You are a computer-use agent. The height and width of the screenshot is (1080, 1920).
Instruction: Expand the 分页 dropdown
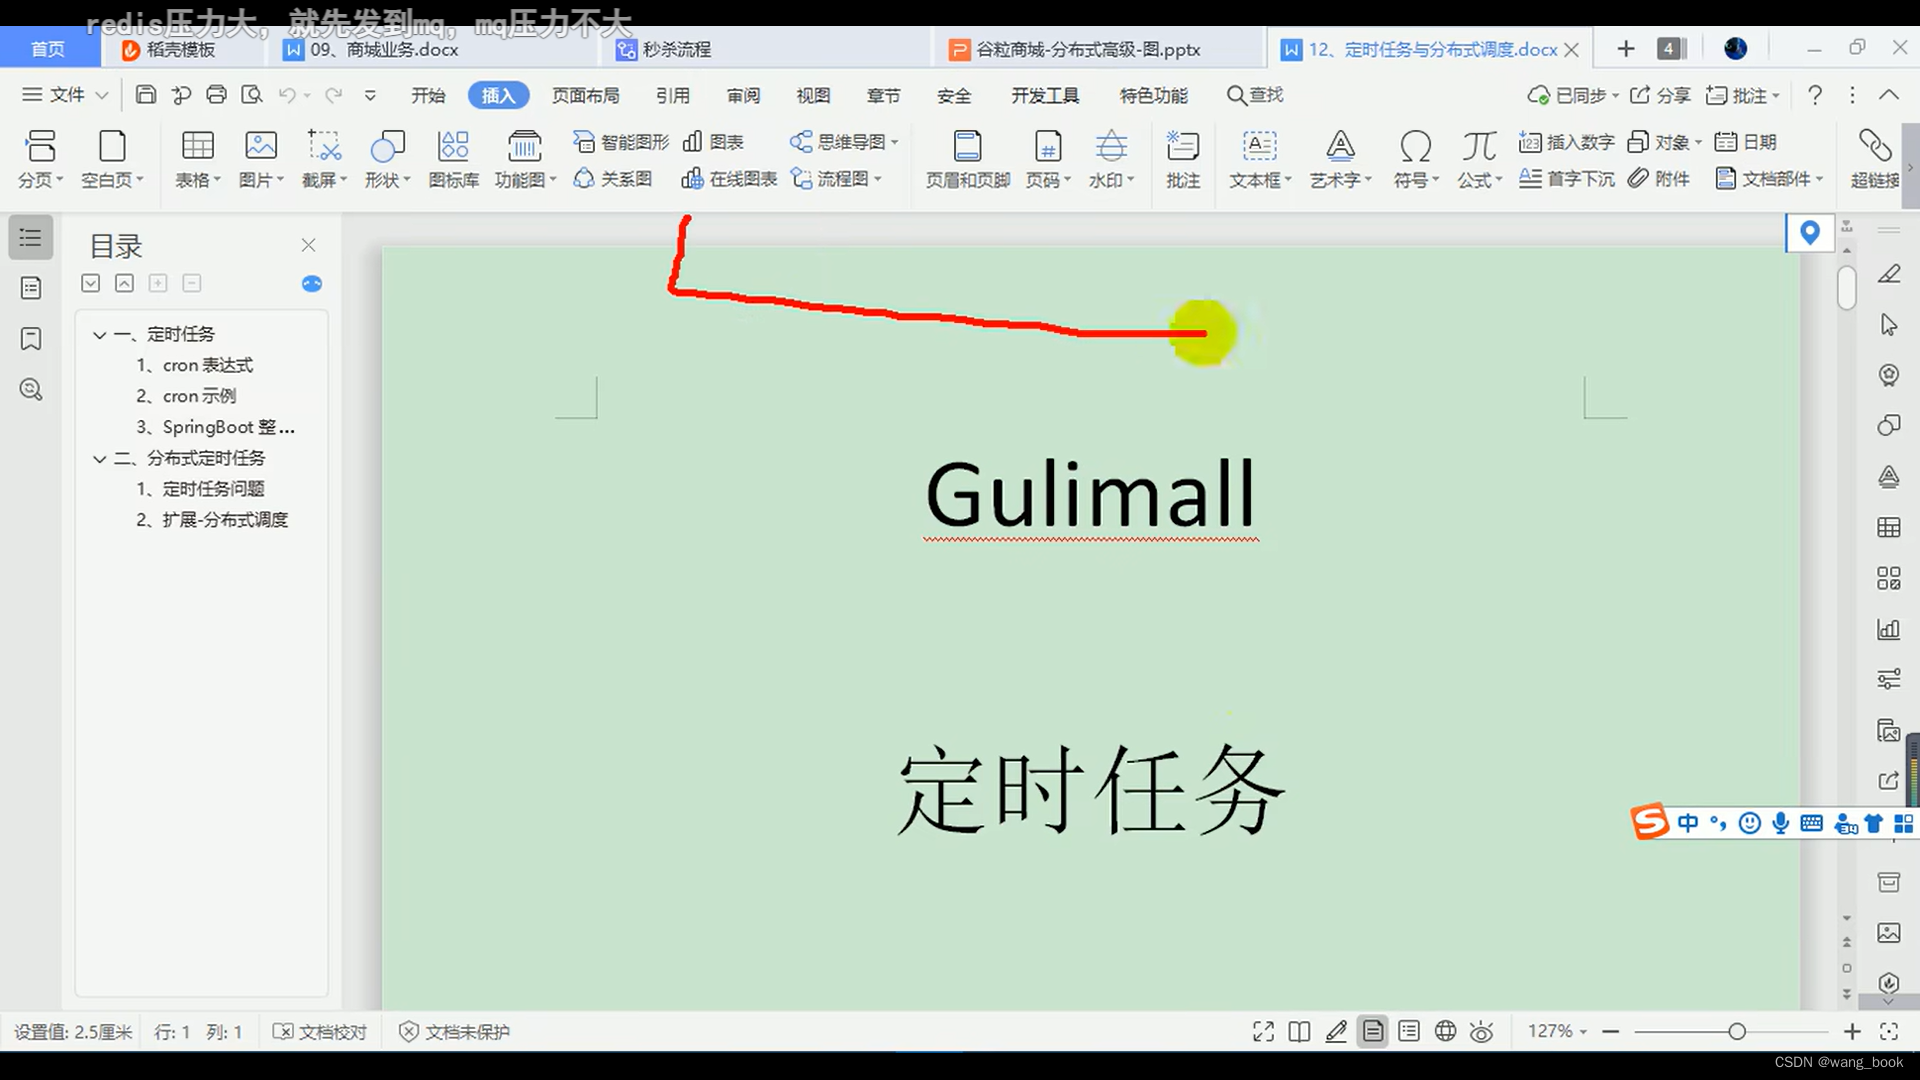(40, 180)
